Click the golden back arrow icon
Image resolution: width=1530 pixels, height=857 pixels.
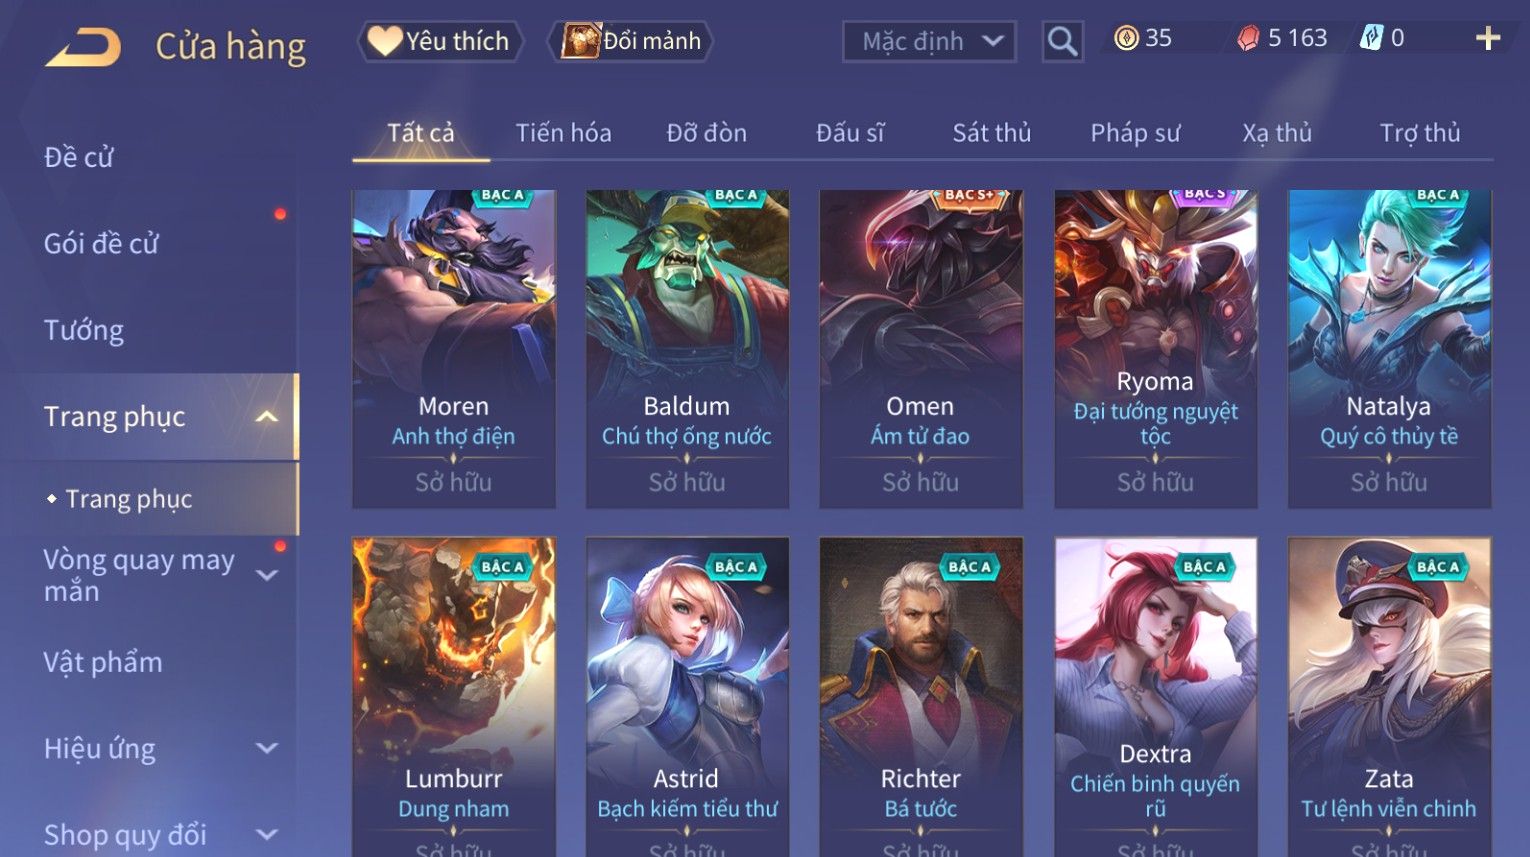pyautogui.click(x=83, y=46)
